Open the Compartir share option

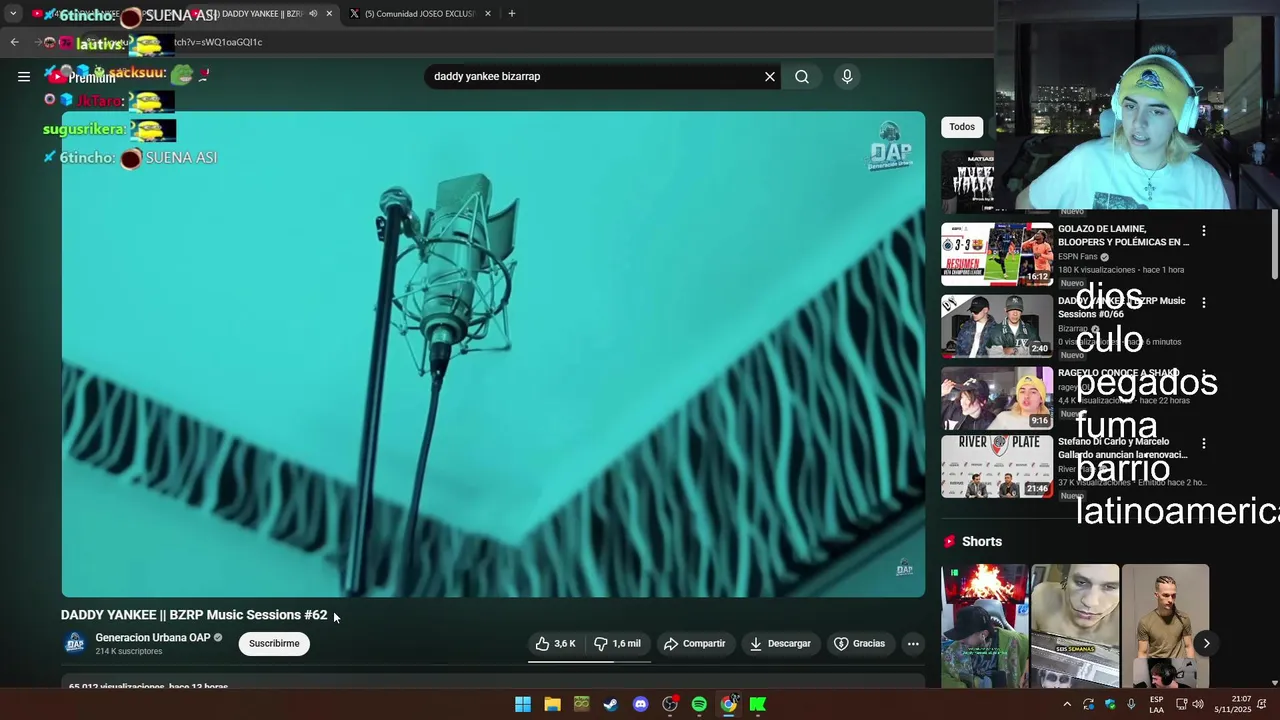point(694,644)
